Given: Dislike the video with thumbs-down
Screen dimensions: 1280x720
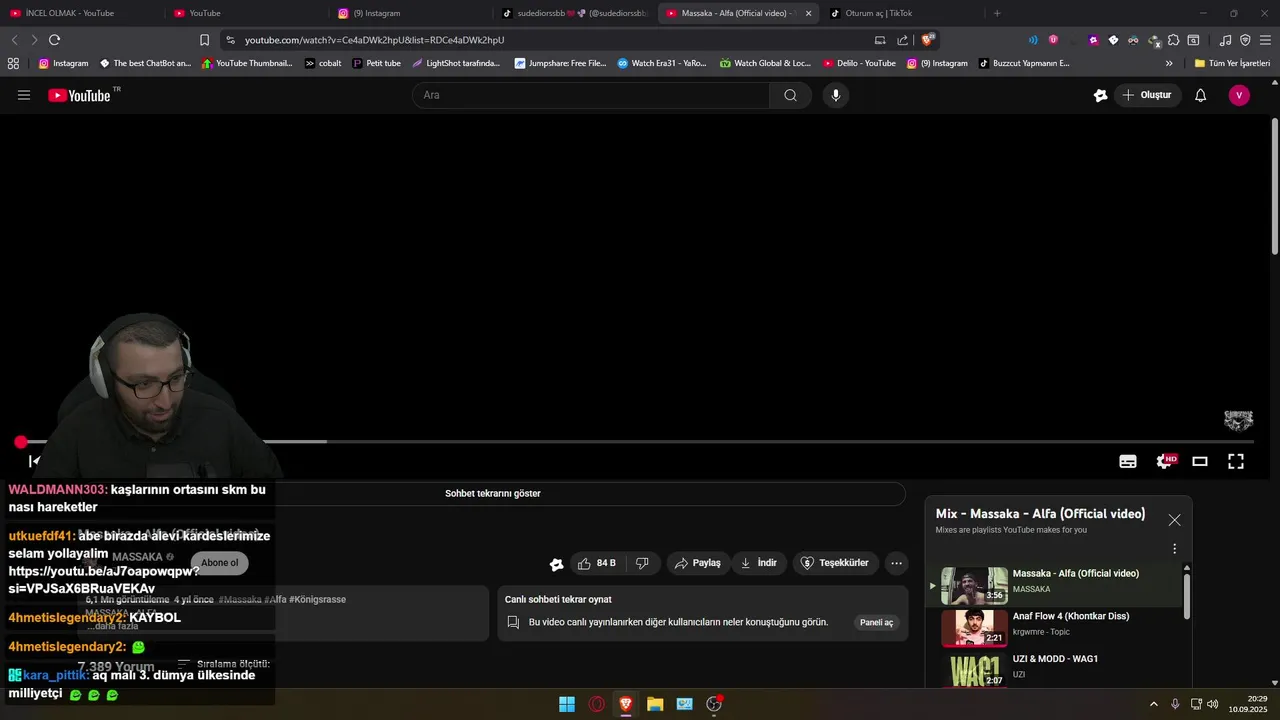Looking at the screenshot, I should [x=642, y=563].
